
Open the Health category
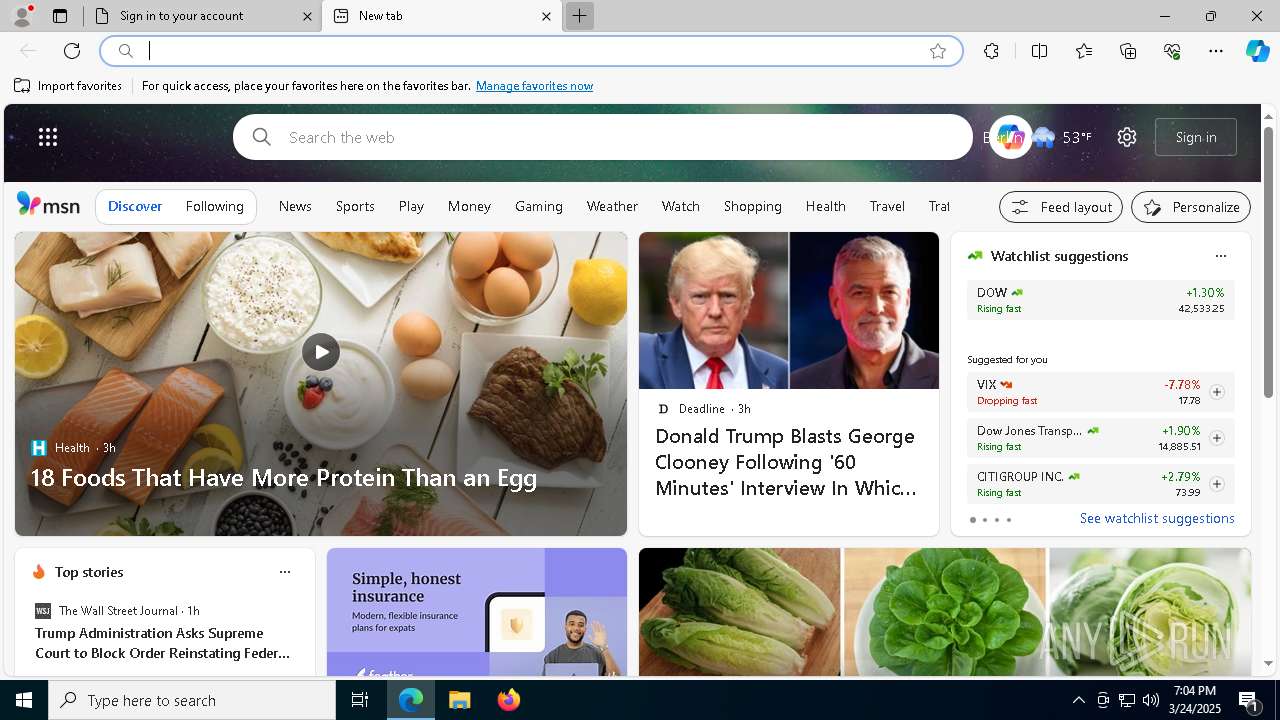(x=826, y=206)
